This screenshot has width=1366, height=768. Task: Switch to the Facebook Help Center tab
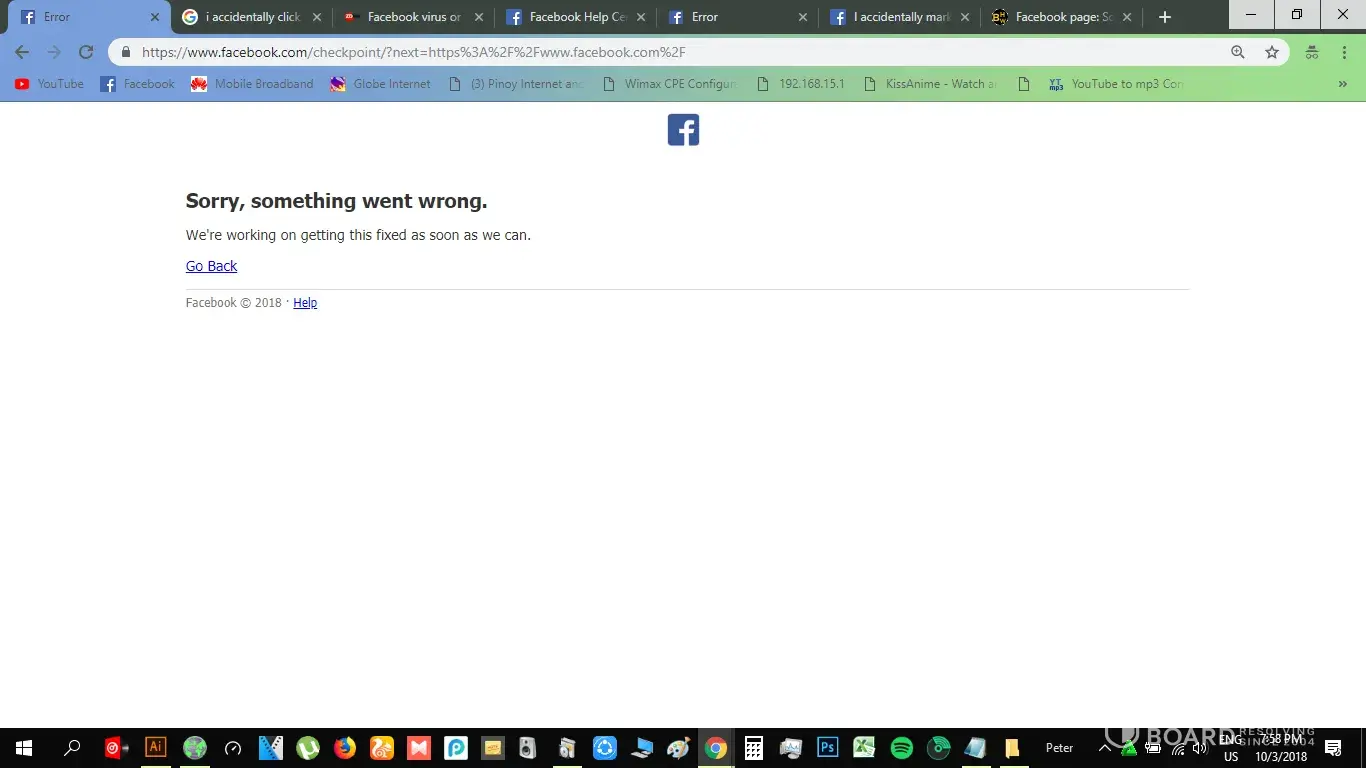(576, 17)
